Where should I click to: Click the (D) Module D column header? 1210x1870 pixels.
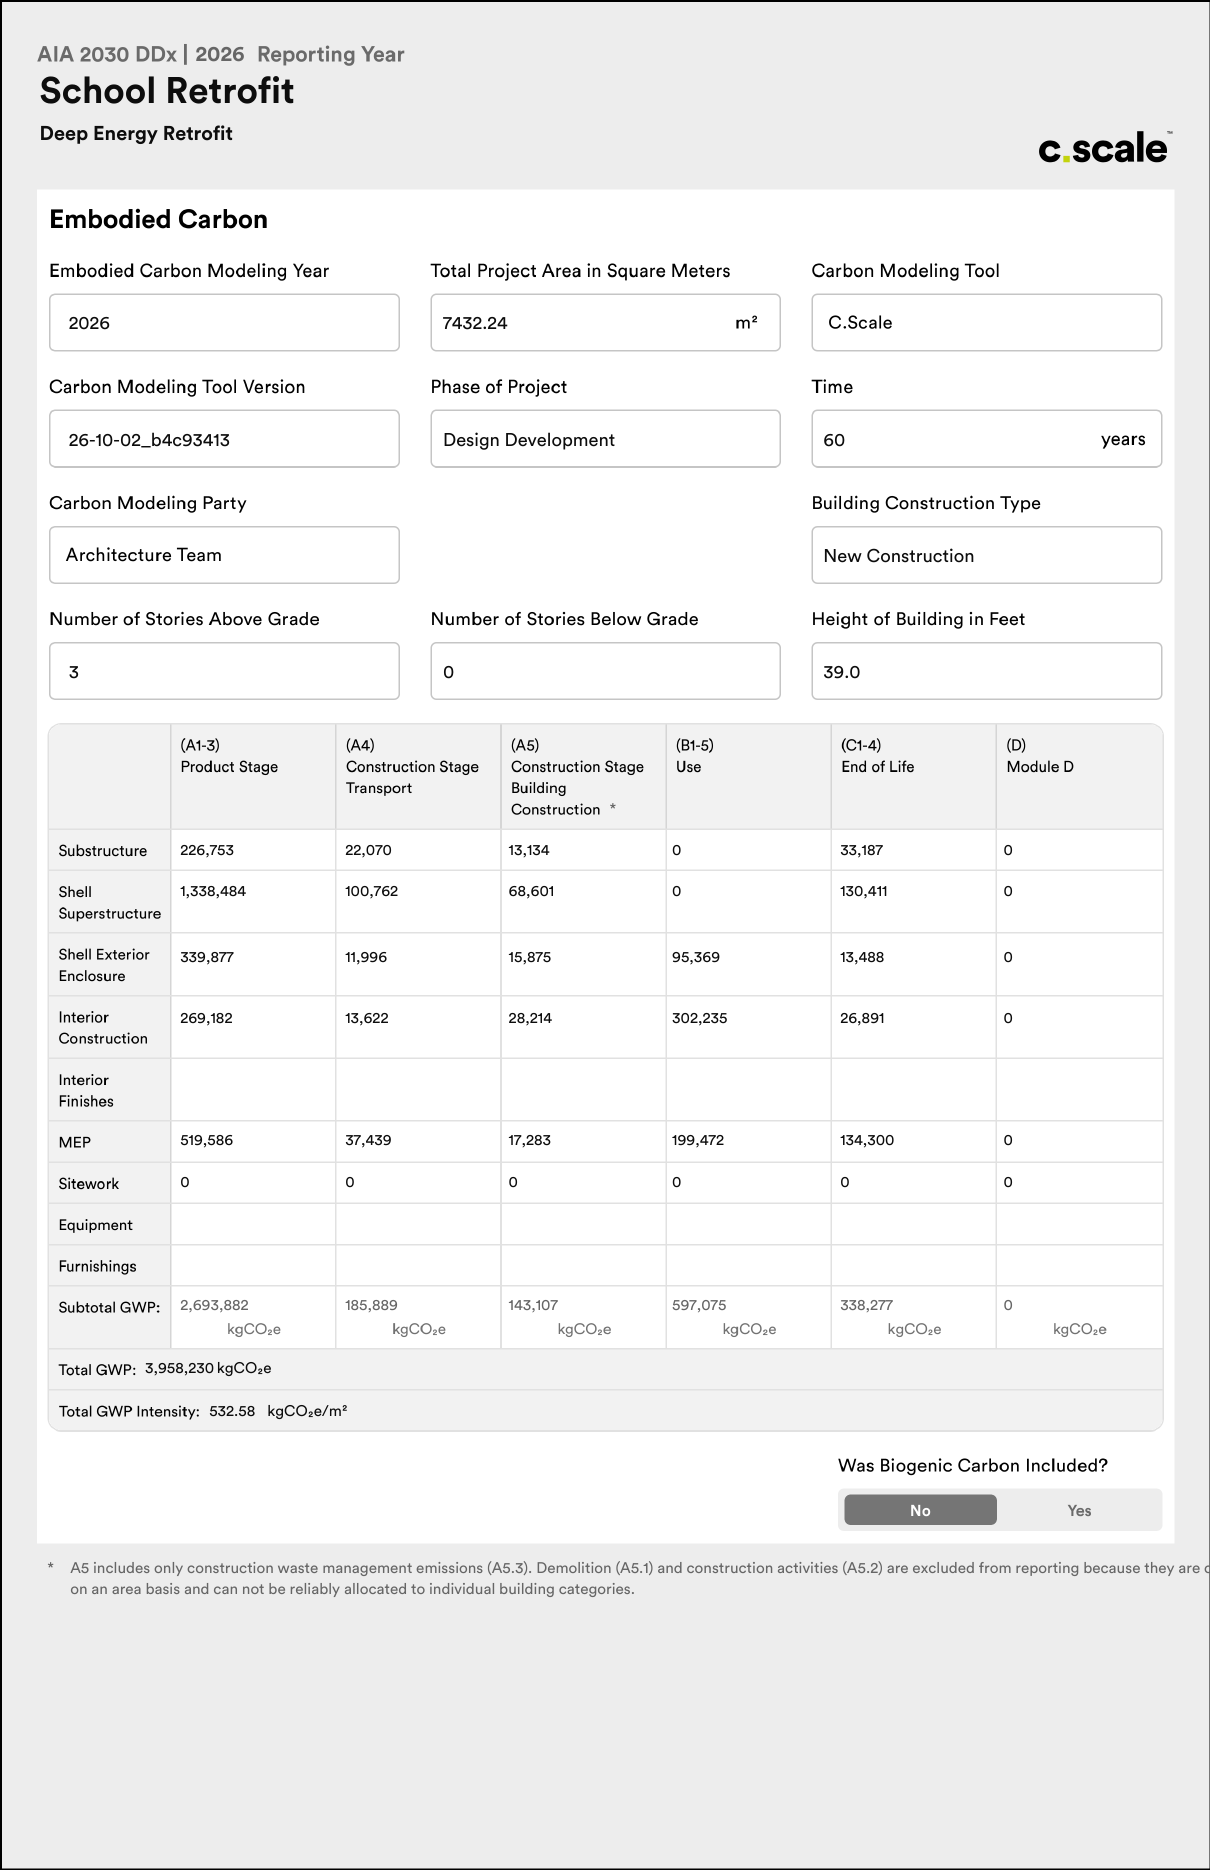(1079, 777)
